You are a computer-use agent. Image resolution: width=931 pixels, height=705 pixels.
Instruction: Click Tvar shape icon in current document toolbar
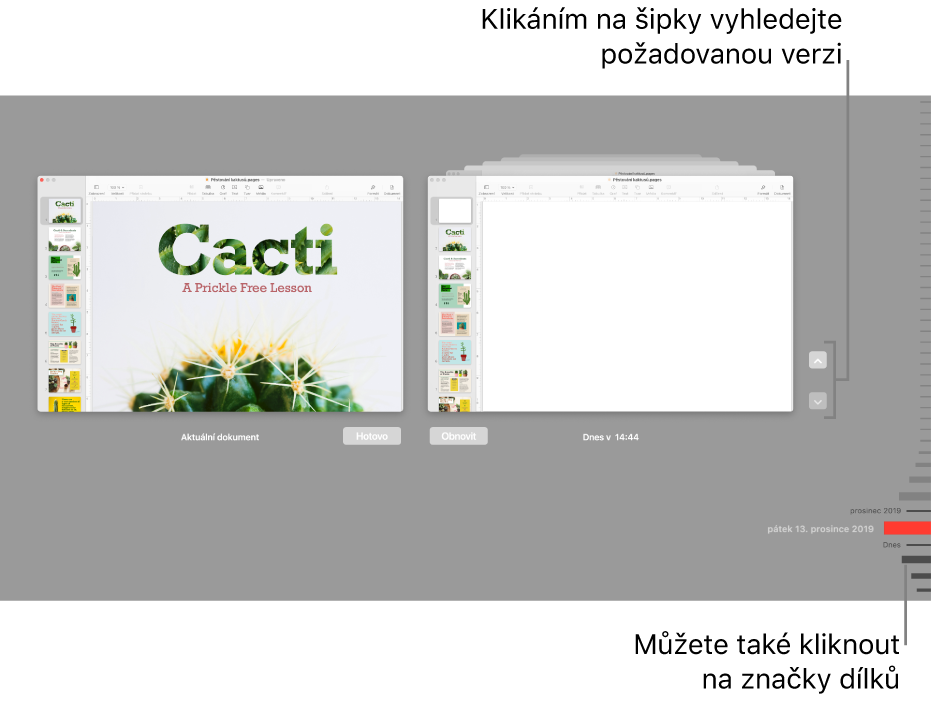tap(247, 189)
